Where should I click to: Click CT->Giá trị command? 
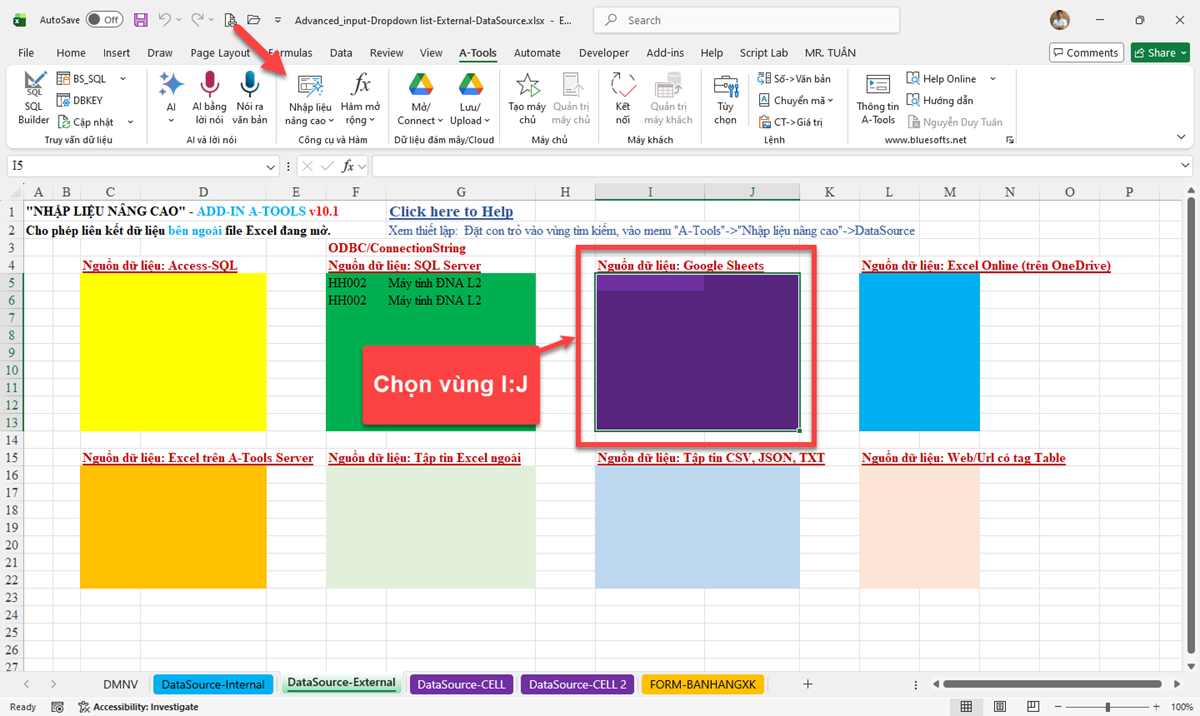pyautogui.click(x=790, y=122)
